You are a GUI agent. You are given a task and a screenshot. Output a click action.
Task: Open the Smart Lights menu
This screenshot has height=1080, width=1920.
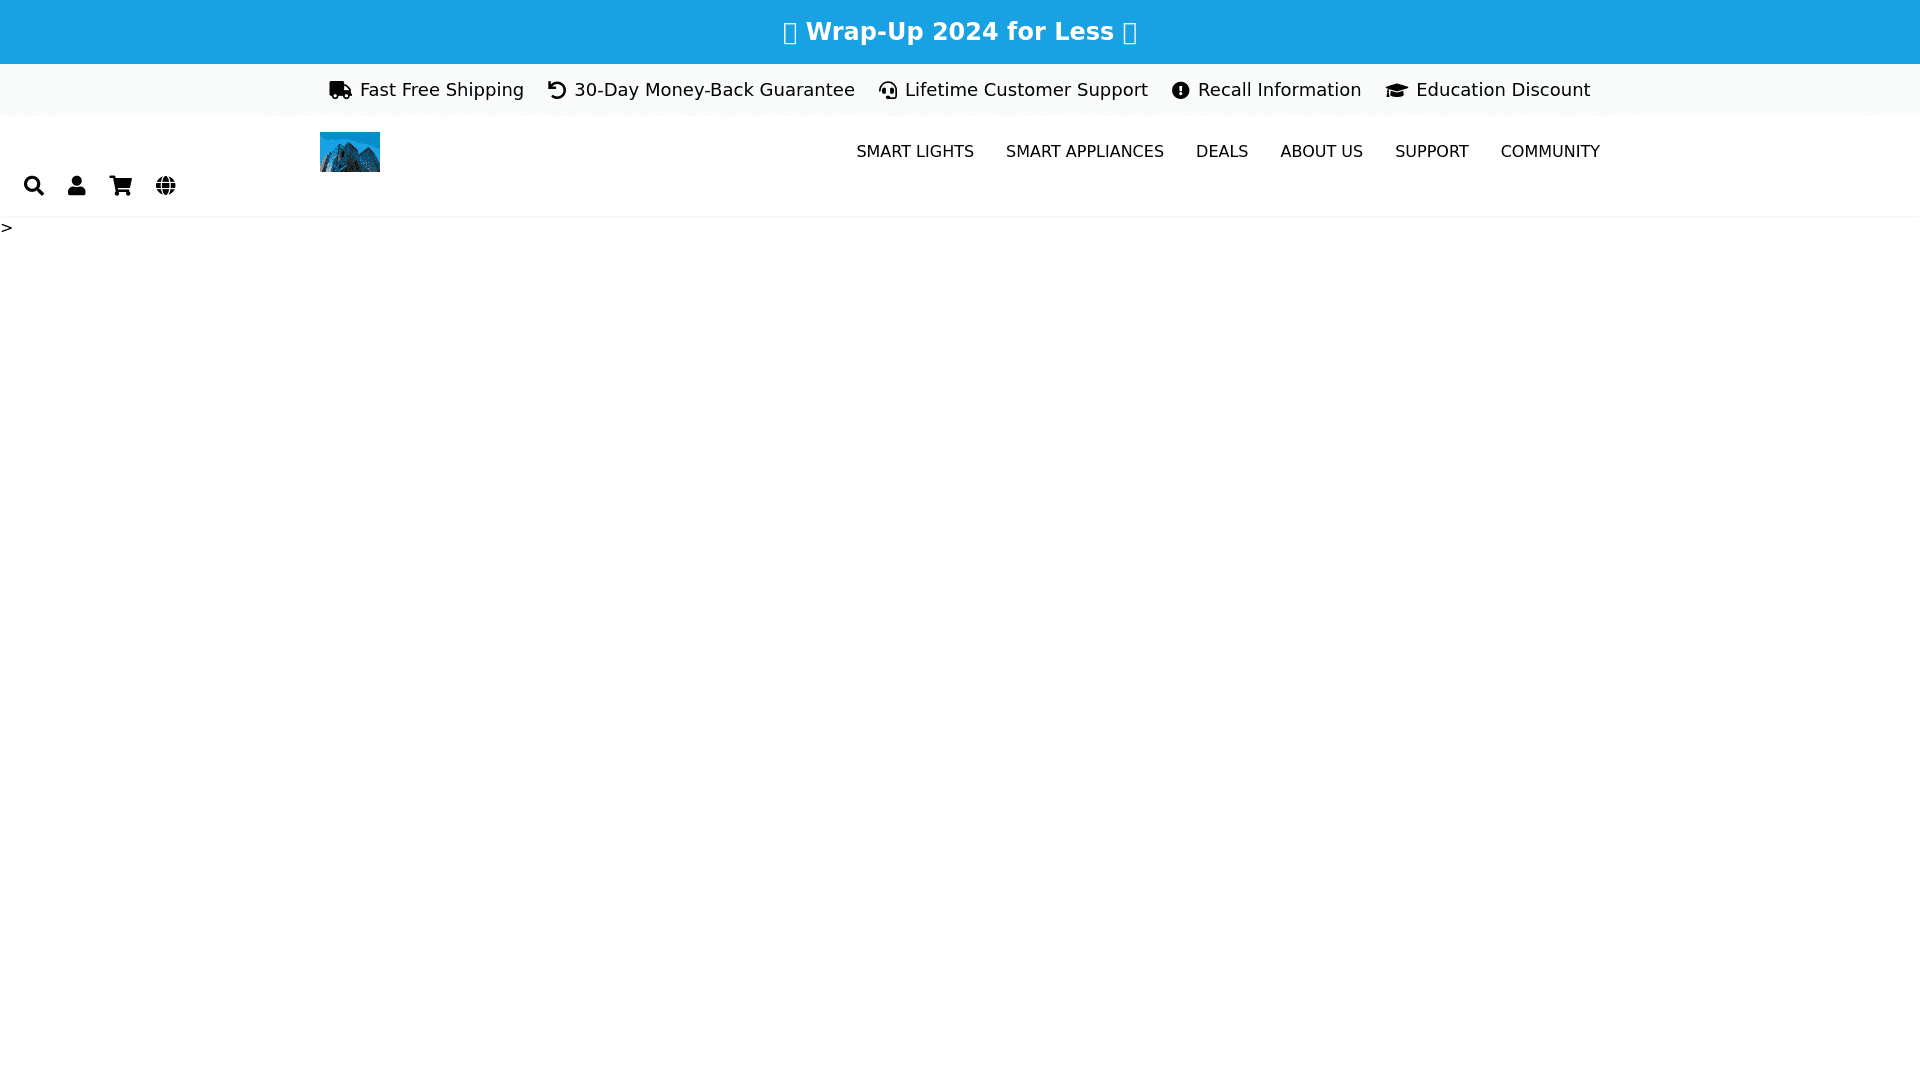[914, 152]
